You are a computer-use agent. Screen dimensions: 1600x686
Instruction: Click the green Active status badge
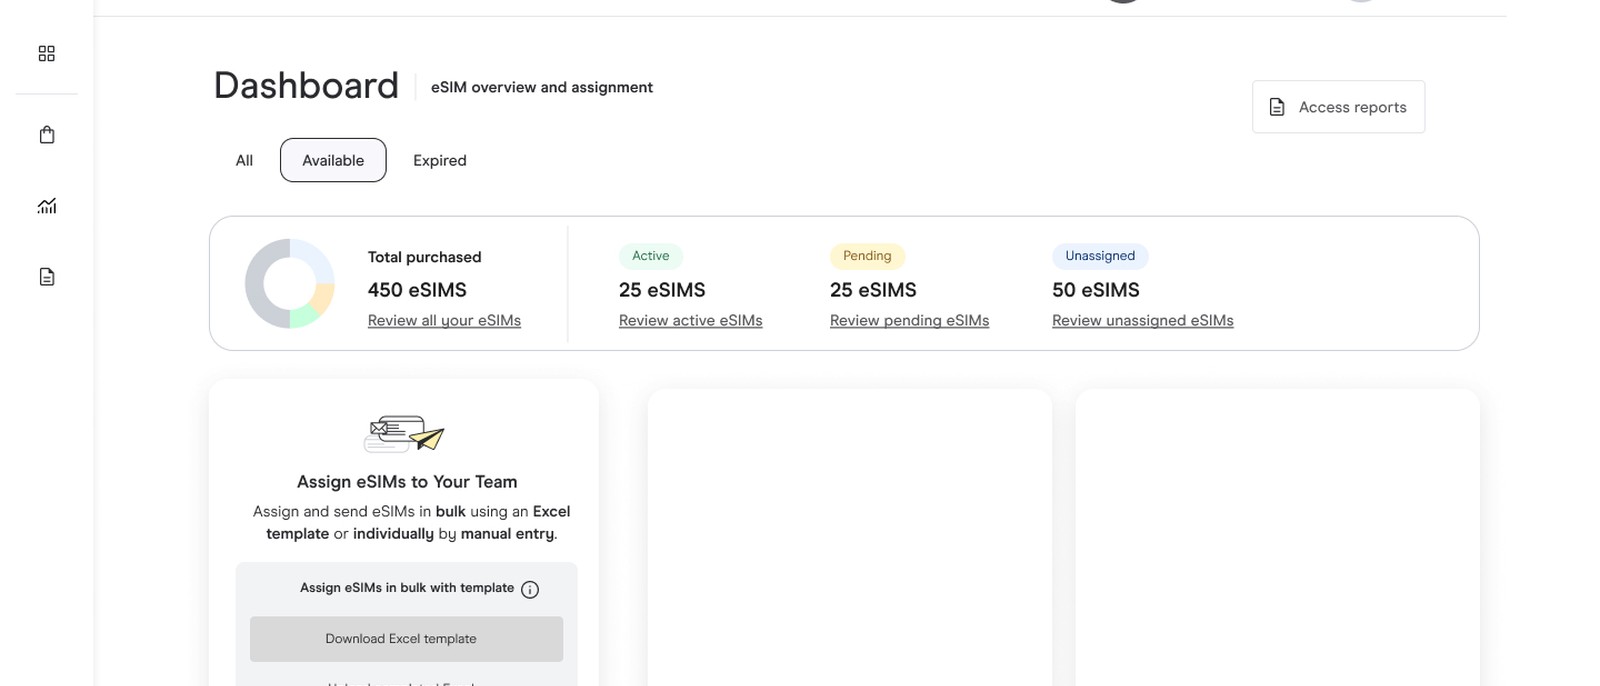650,256
